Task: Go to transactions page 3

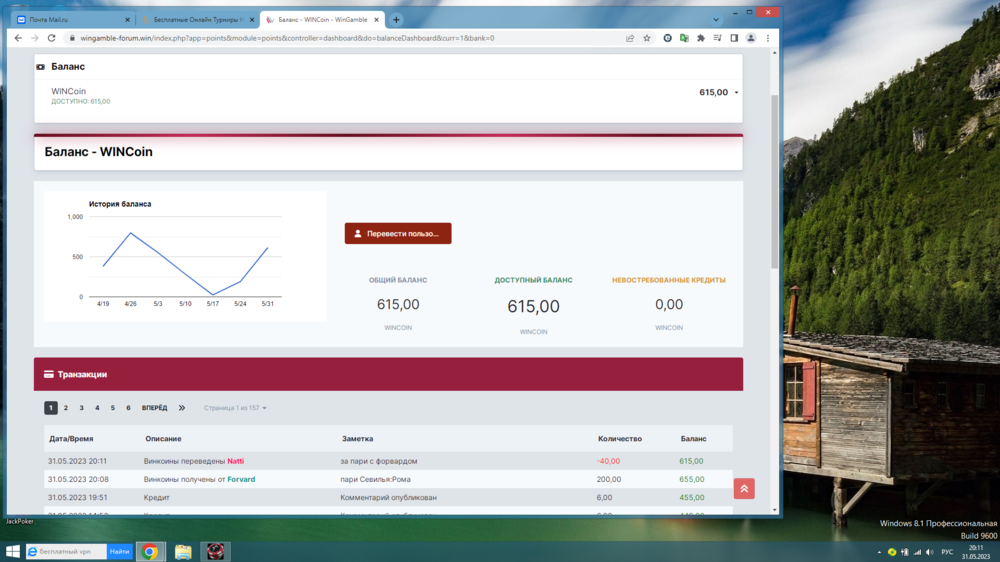Action: coord(82,408)
